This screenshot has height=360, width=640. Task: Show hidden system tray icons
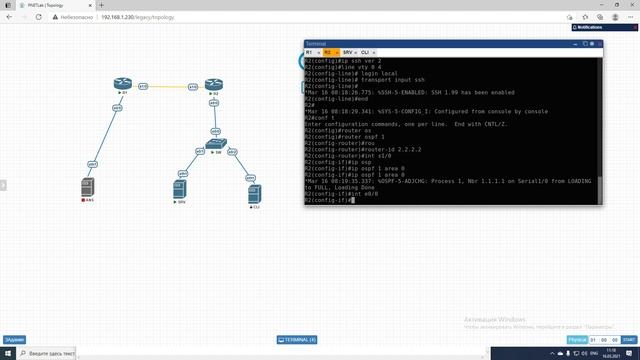tap(552, 353)
